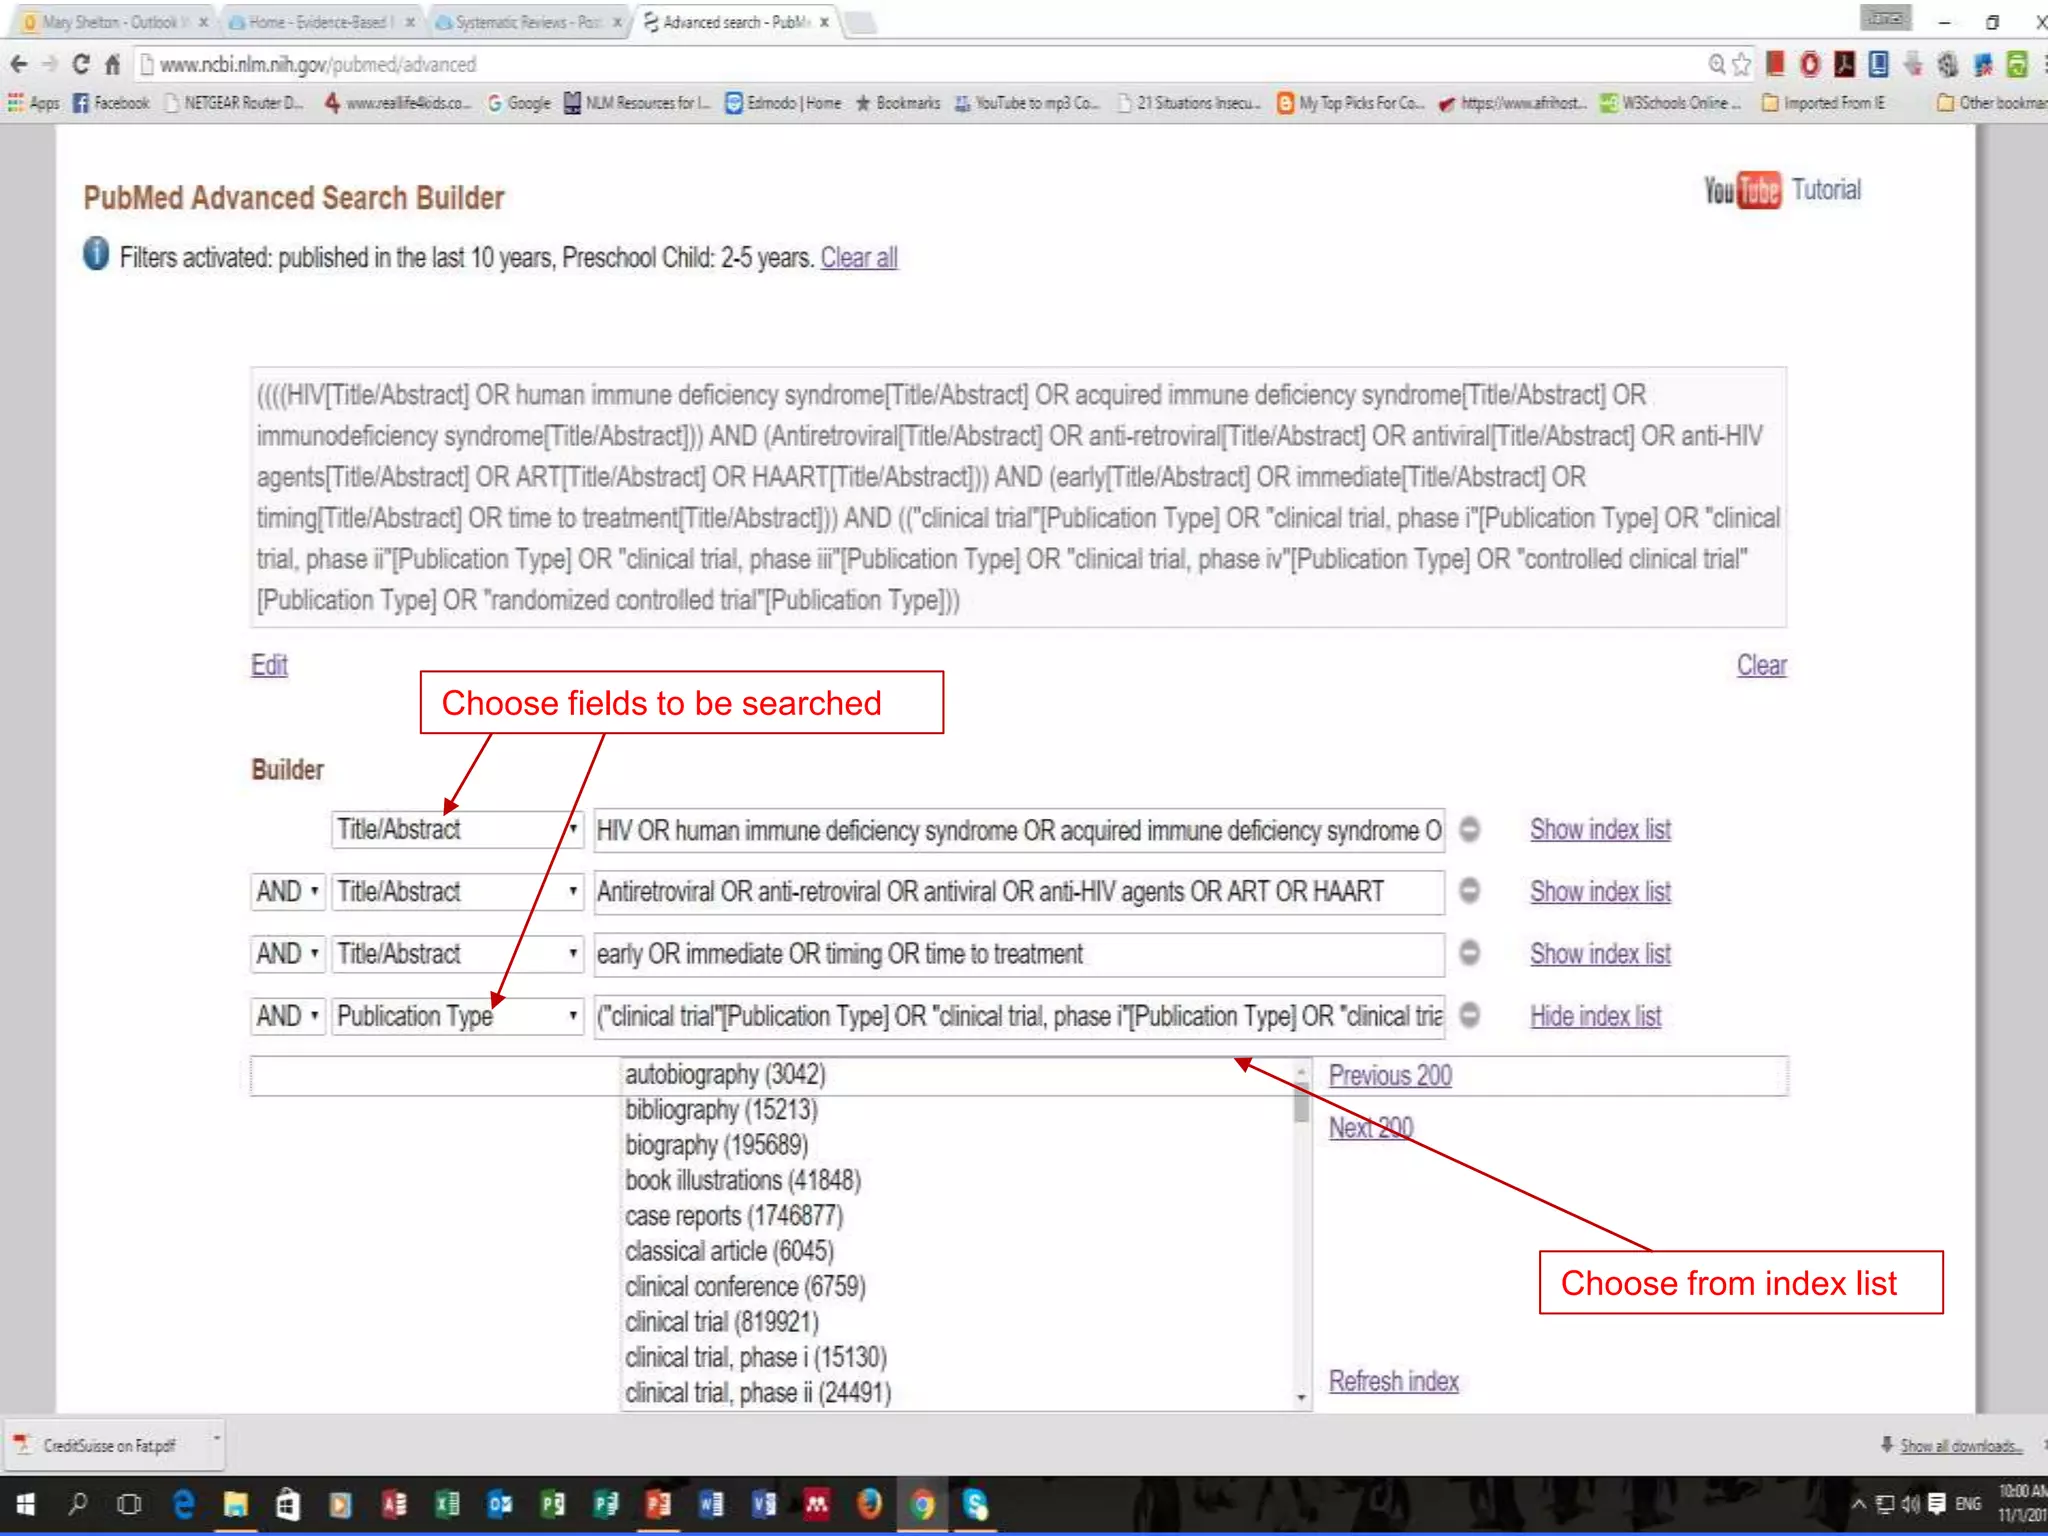2048x1536 pixels.
Task: Close the Advanced search PubMed tab
Action: 825,22
